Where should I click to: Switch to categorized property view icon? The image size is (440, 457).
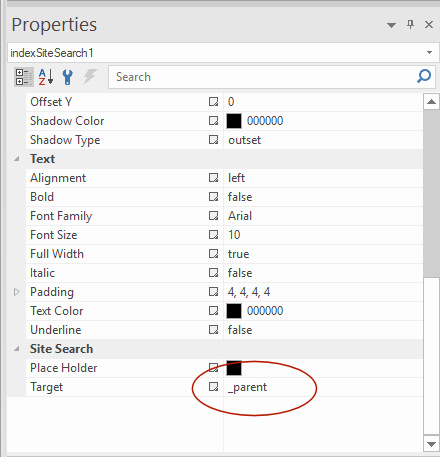pyautogui.click(x=24, y=77)
